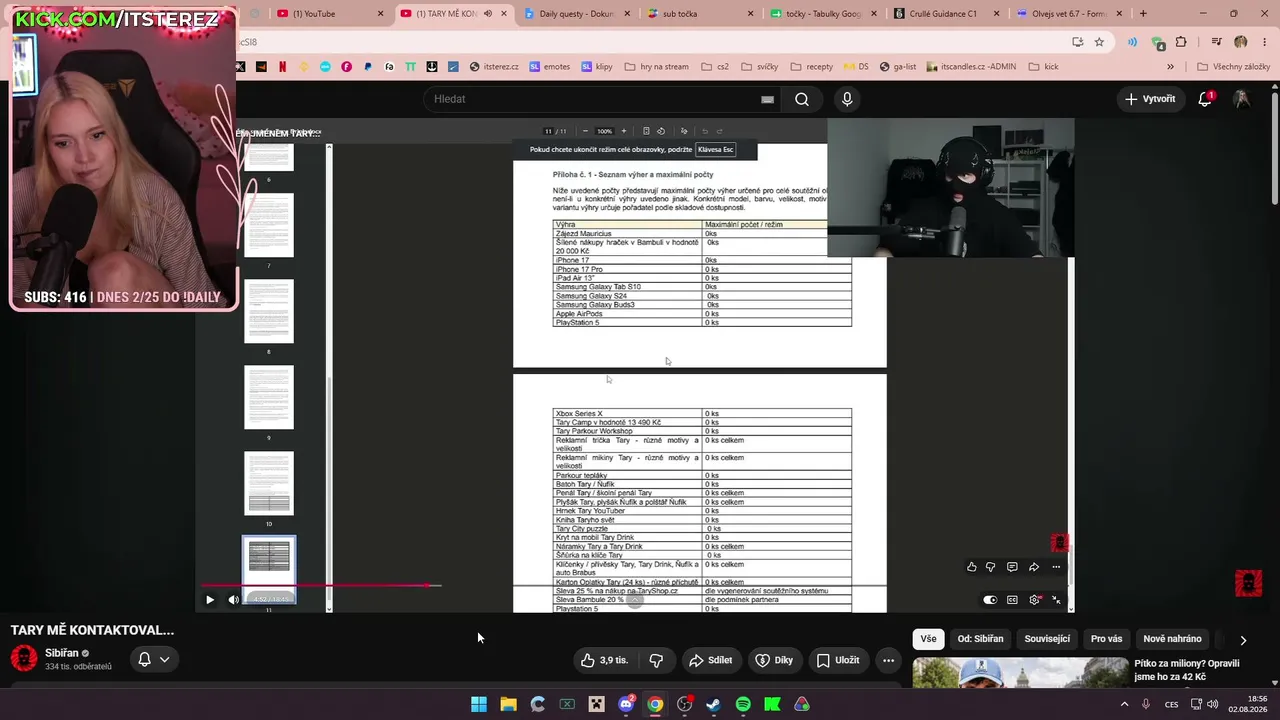Open File Explorer from the taskbar
Viewport: 1280px width, 720px height.
[x=508, y=704]
